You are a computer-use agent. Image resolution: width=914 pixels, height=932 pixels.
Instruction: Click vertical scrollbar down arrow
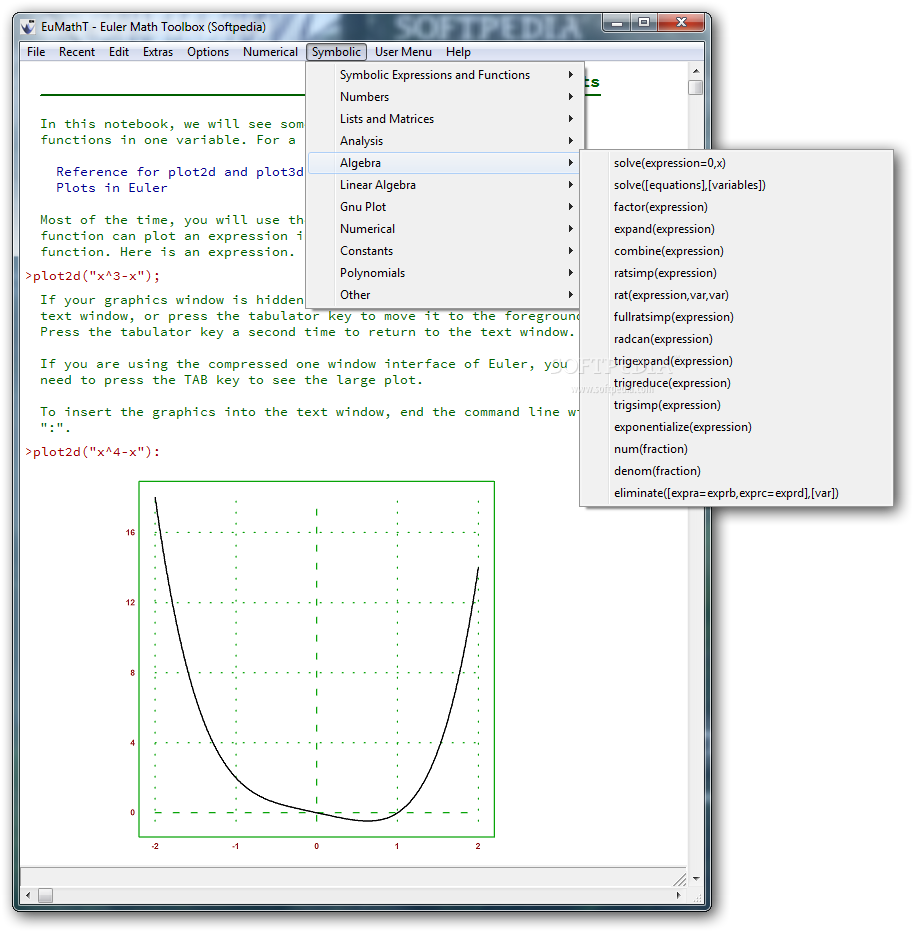(696, 878)
